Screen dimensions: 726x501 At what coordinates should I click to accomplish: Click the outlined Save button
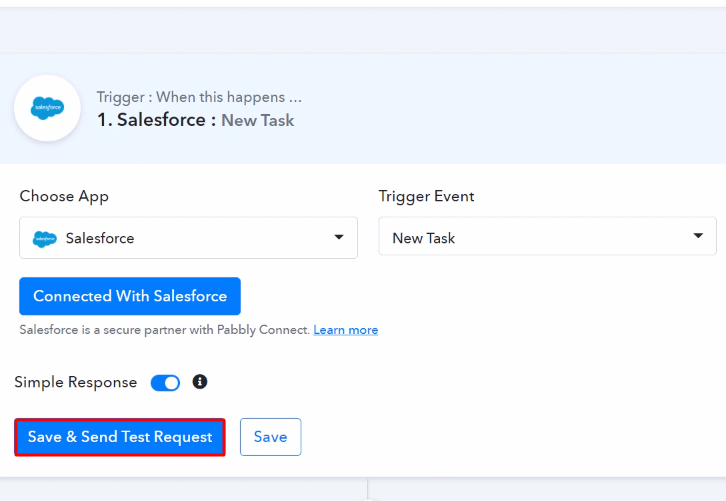pos(270,437)
